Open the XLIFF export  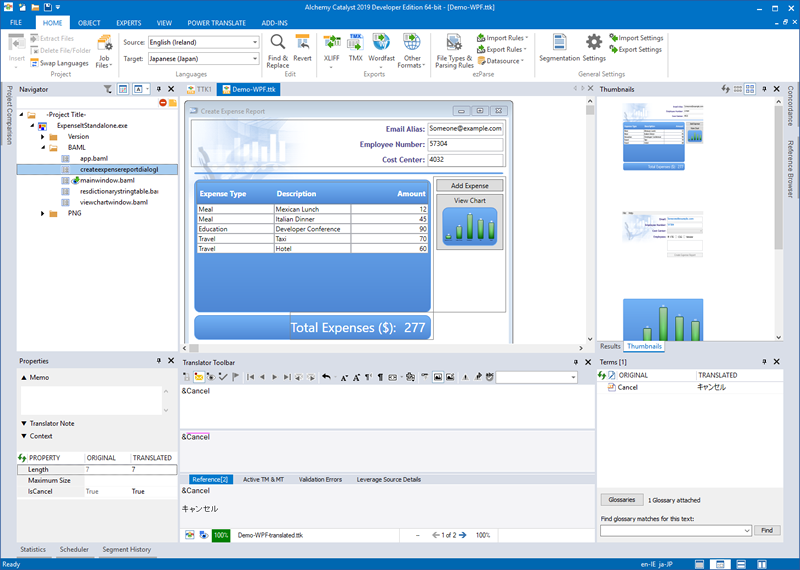[x=332, y=51]
